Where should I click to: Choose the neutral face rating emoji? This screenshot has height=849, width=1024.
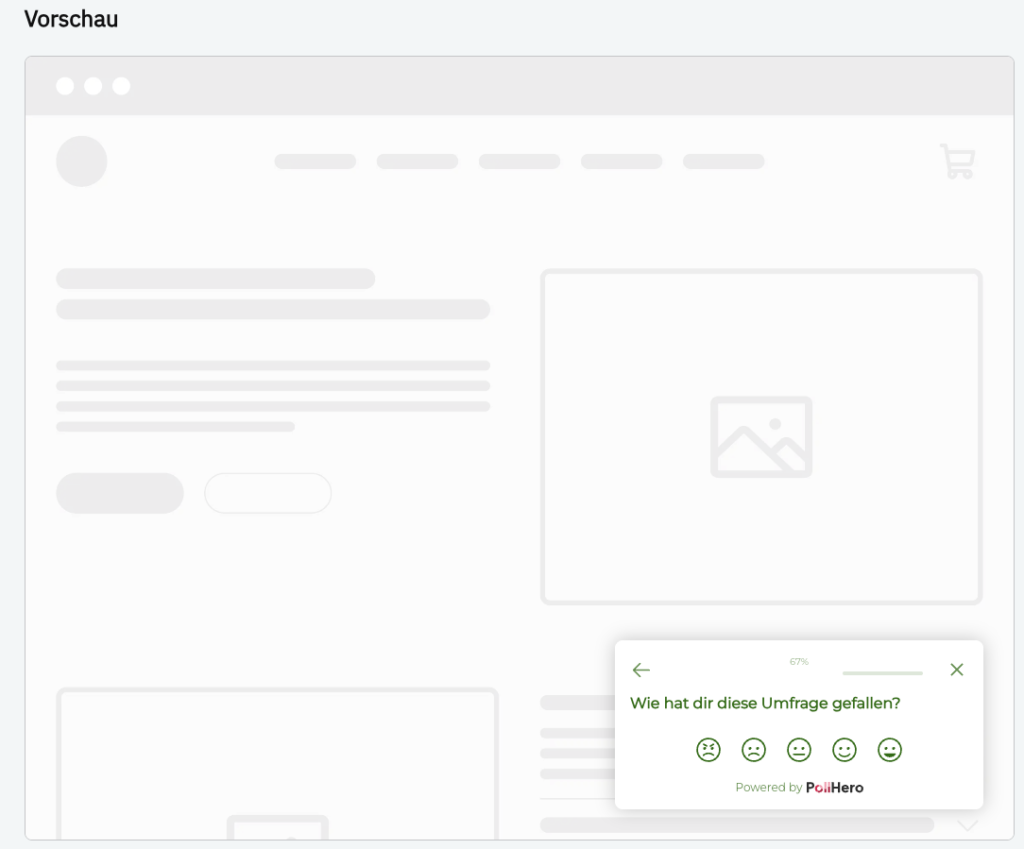pyautogui.click(x=799, y=750)
